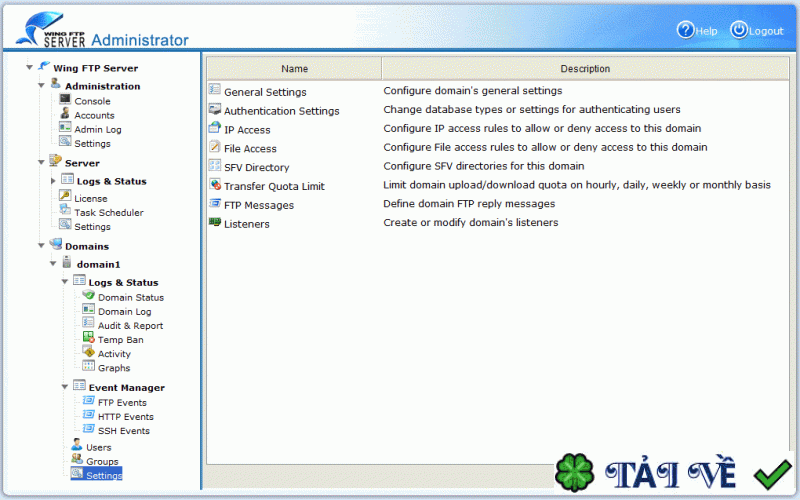Log out using the Logout button

(x=756, y=30)
